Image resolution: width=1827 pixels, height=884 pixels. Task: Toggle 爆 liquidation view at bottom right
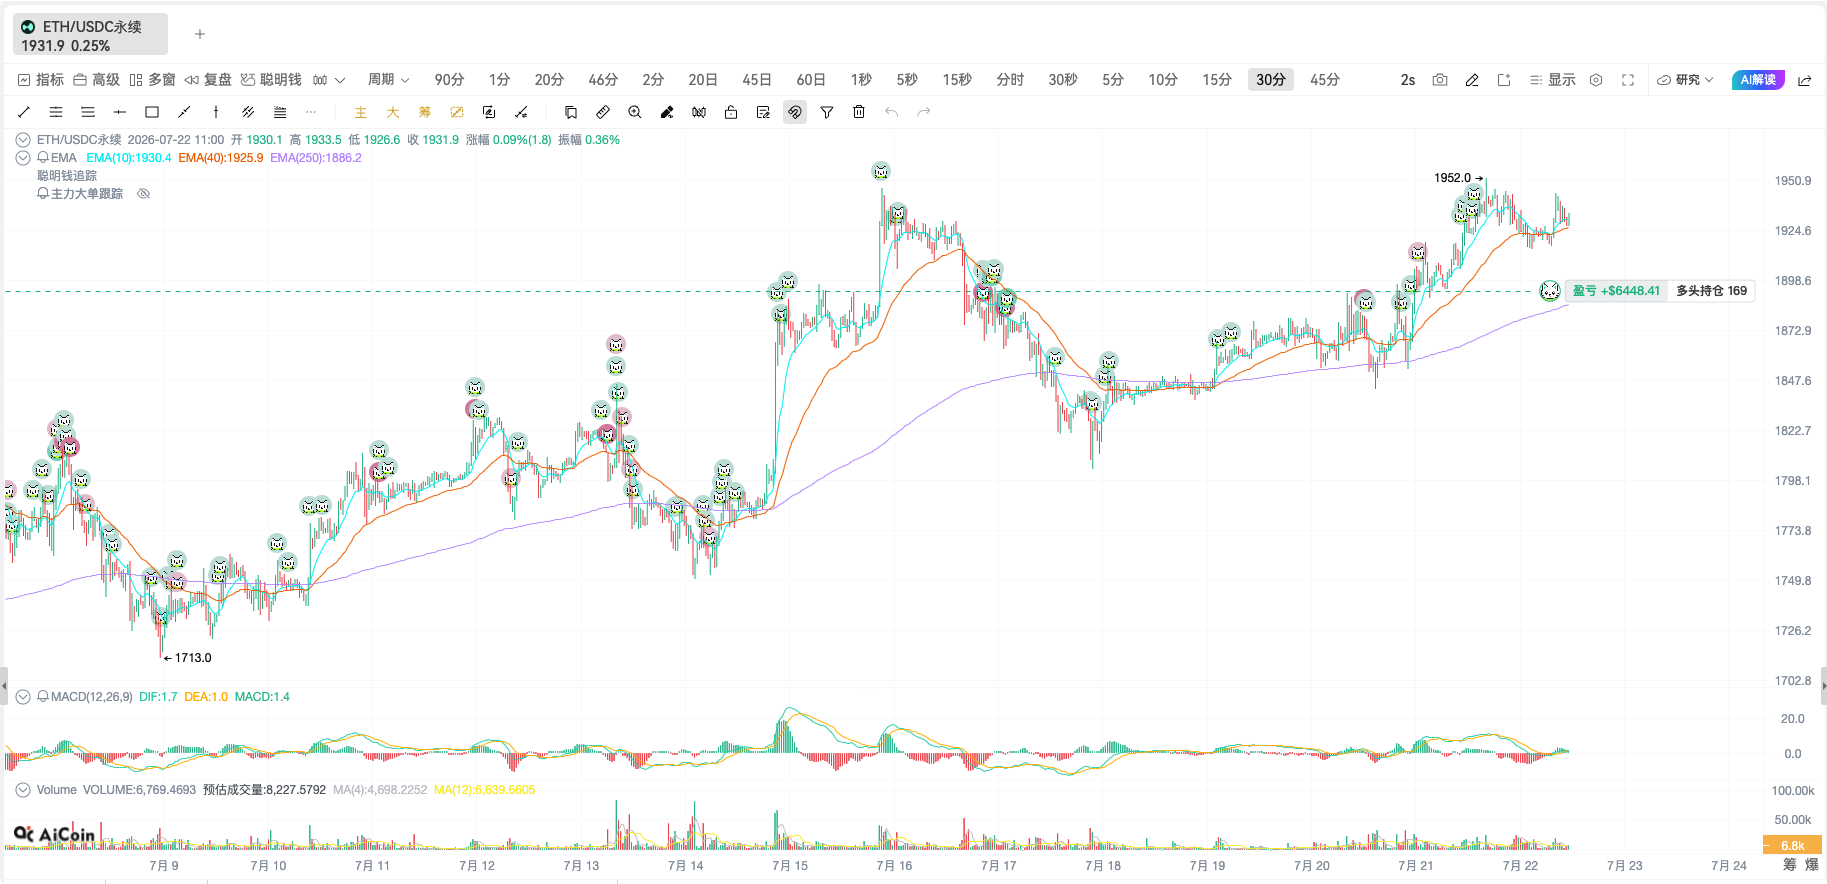(1811, 865)
